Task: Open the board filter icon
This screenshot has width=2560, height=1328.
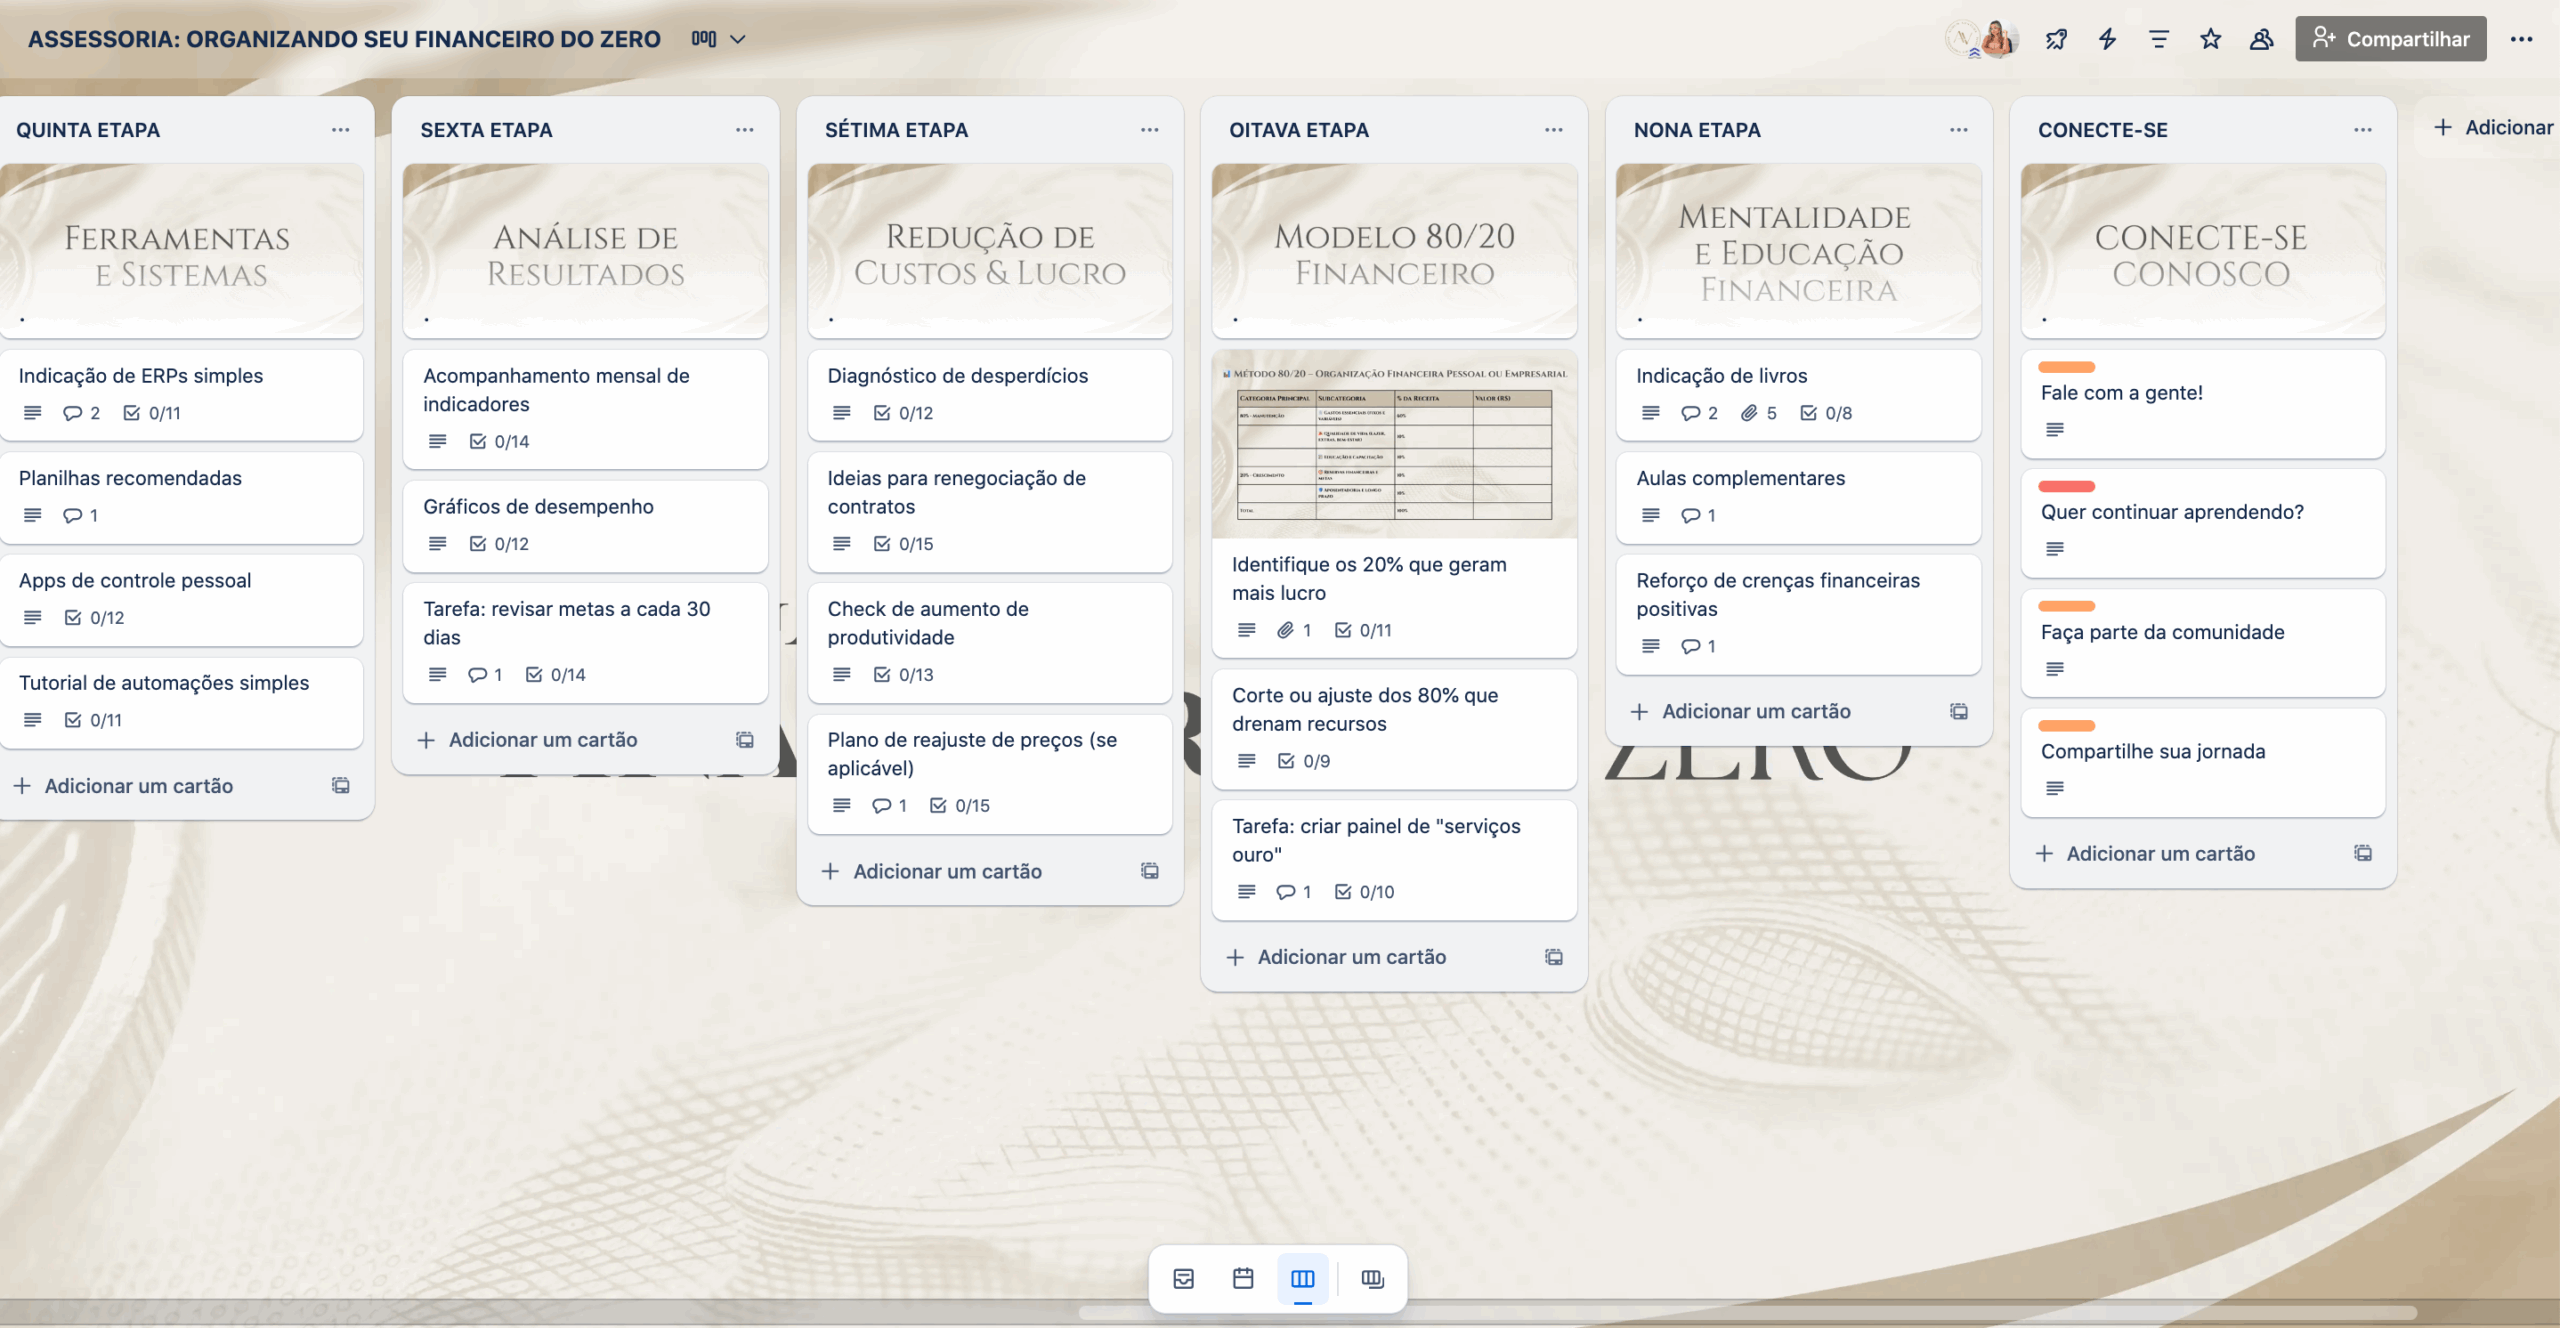Action: coord(2159,39)
